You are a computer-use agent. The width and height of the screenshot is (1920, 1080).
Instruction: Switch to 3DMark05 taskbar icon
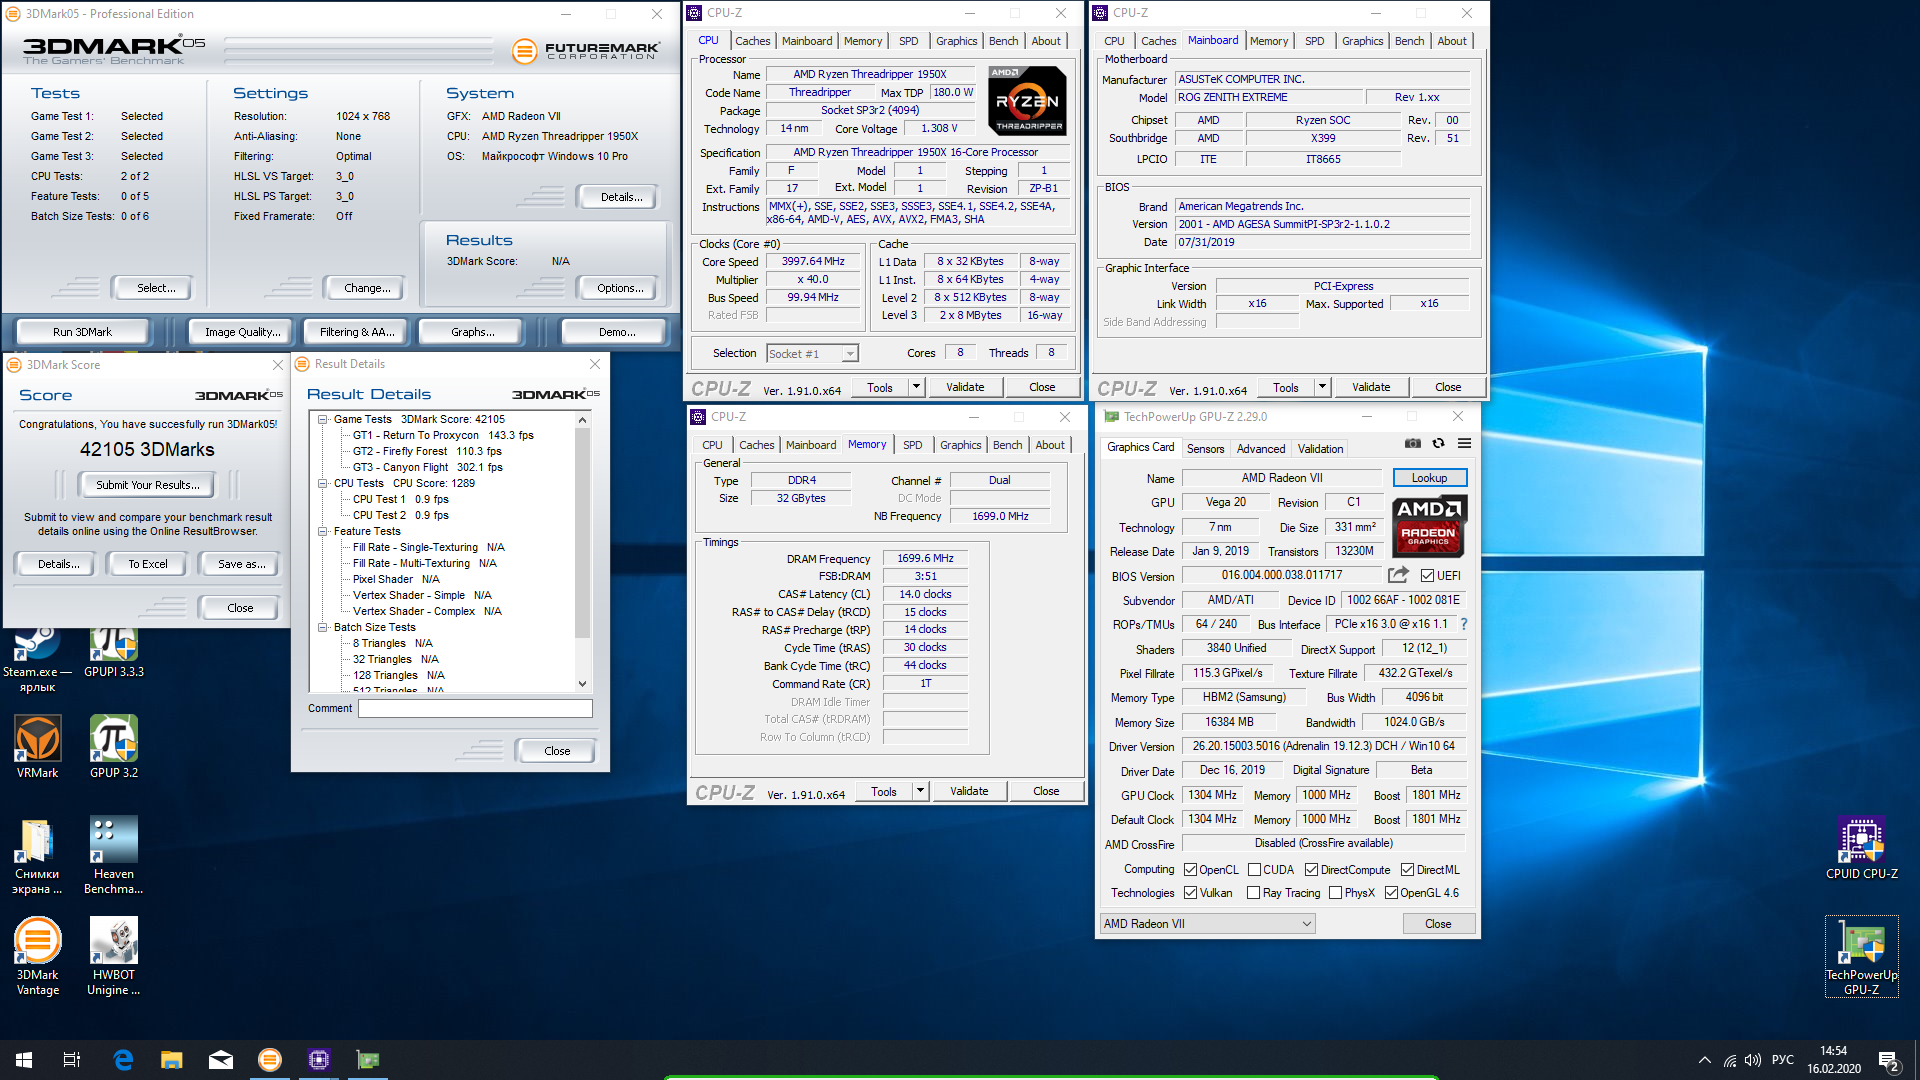(270, 1060)
